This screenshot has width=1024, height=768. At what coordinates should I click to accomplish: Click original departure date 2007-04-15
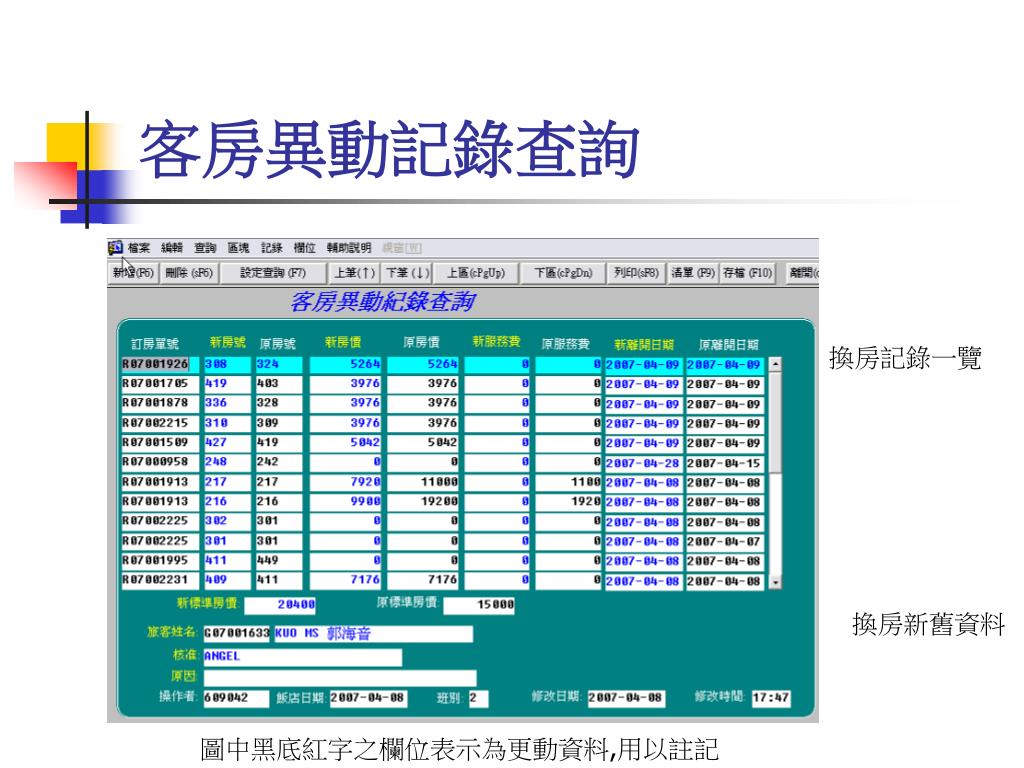tap(724, 462)
